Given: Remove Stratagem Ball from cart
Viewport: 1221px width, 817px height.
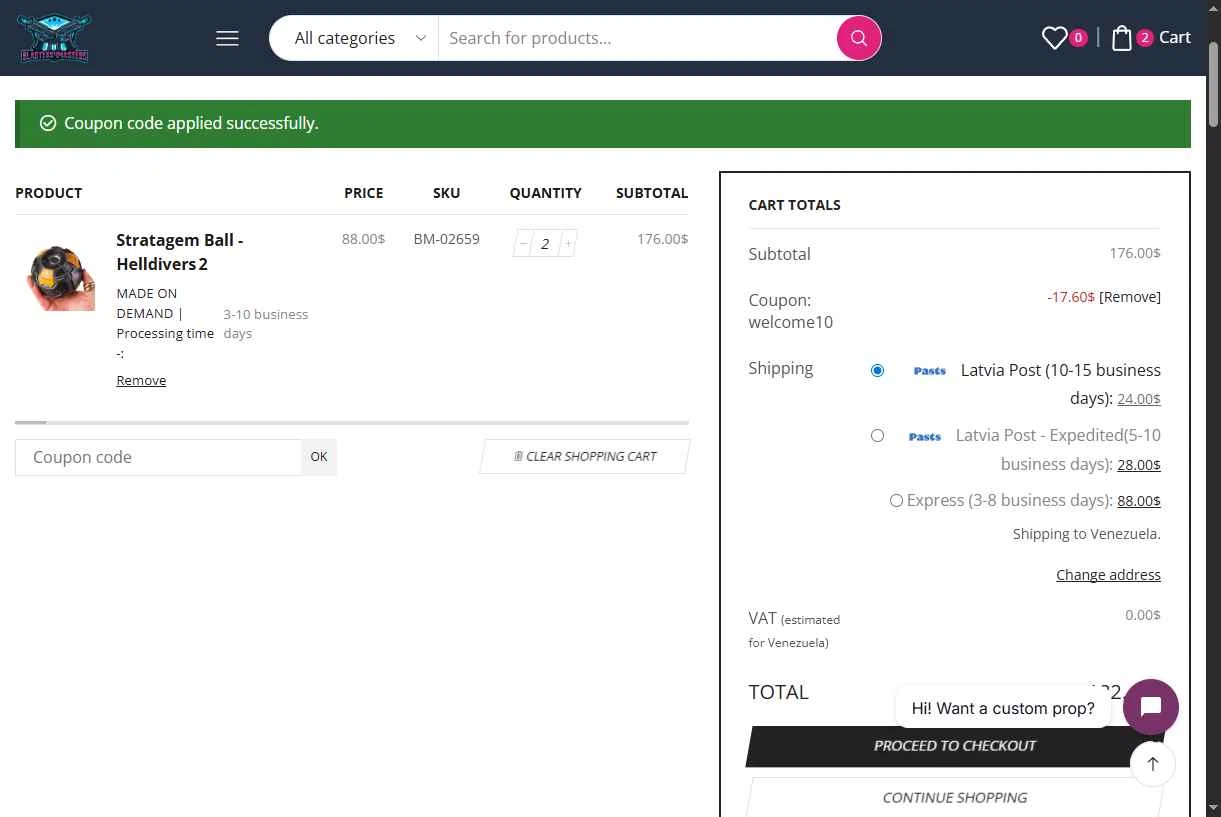Looking at the screenshot, I should [141, 380].
